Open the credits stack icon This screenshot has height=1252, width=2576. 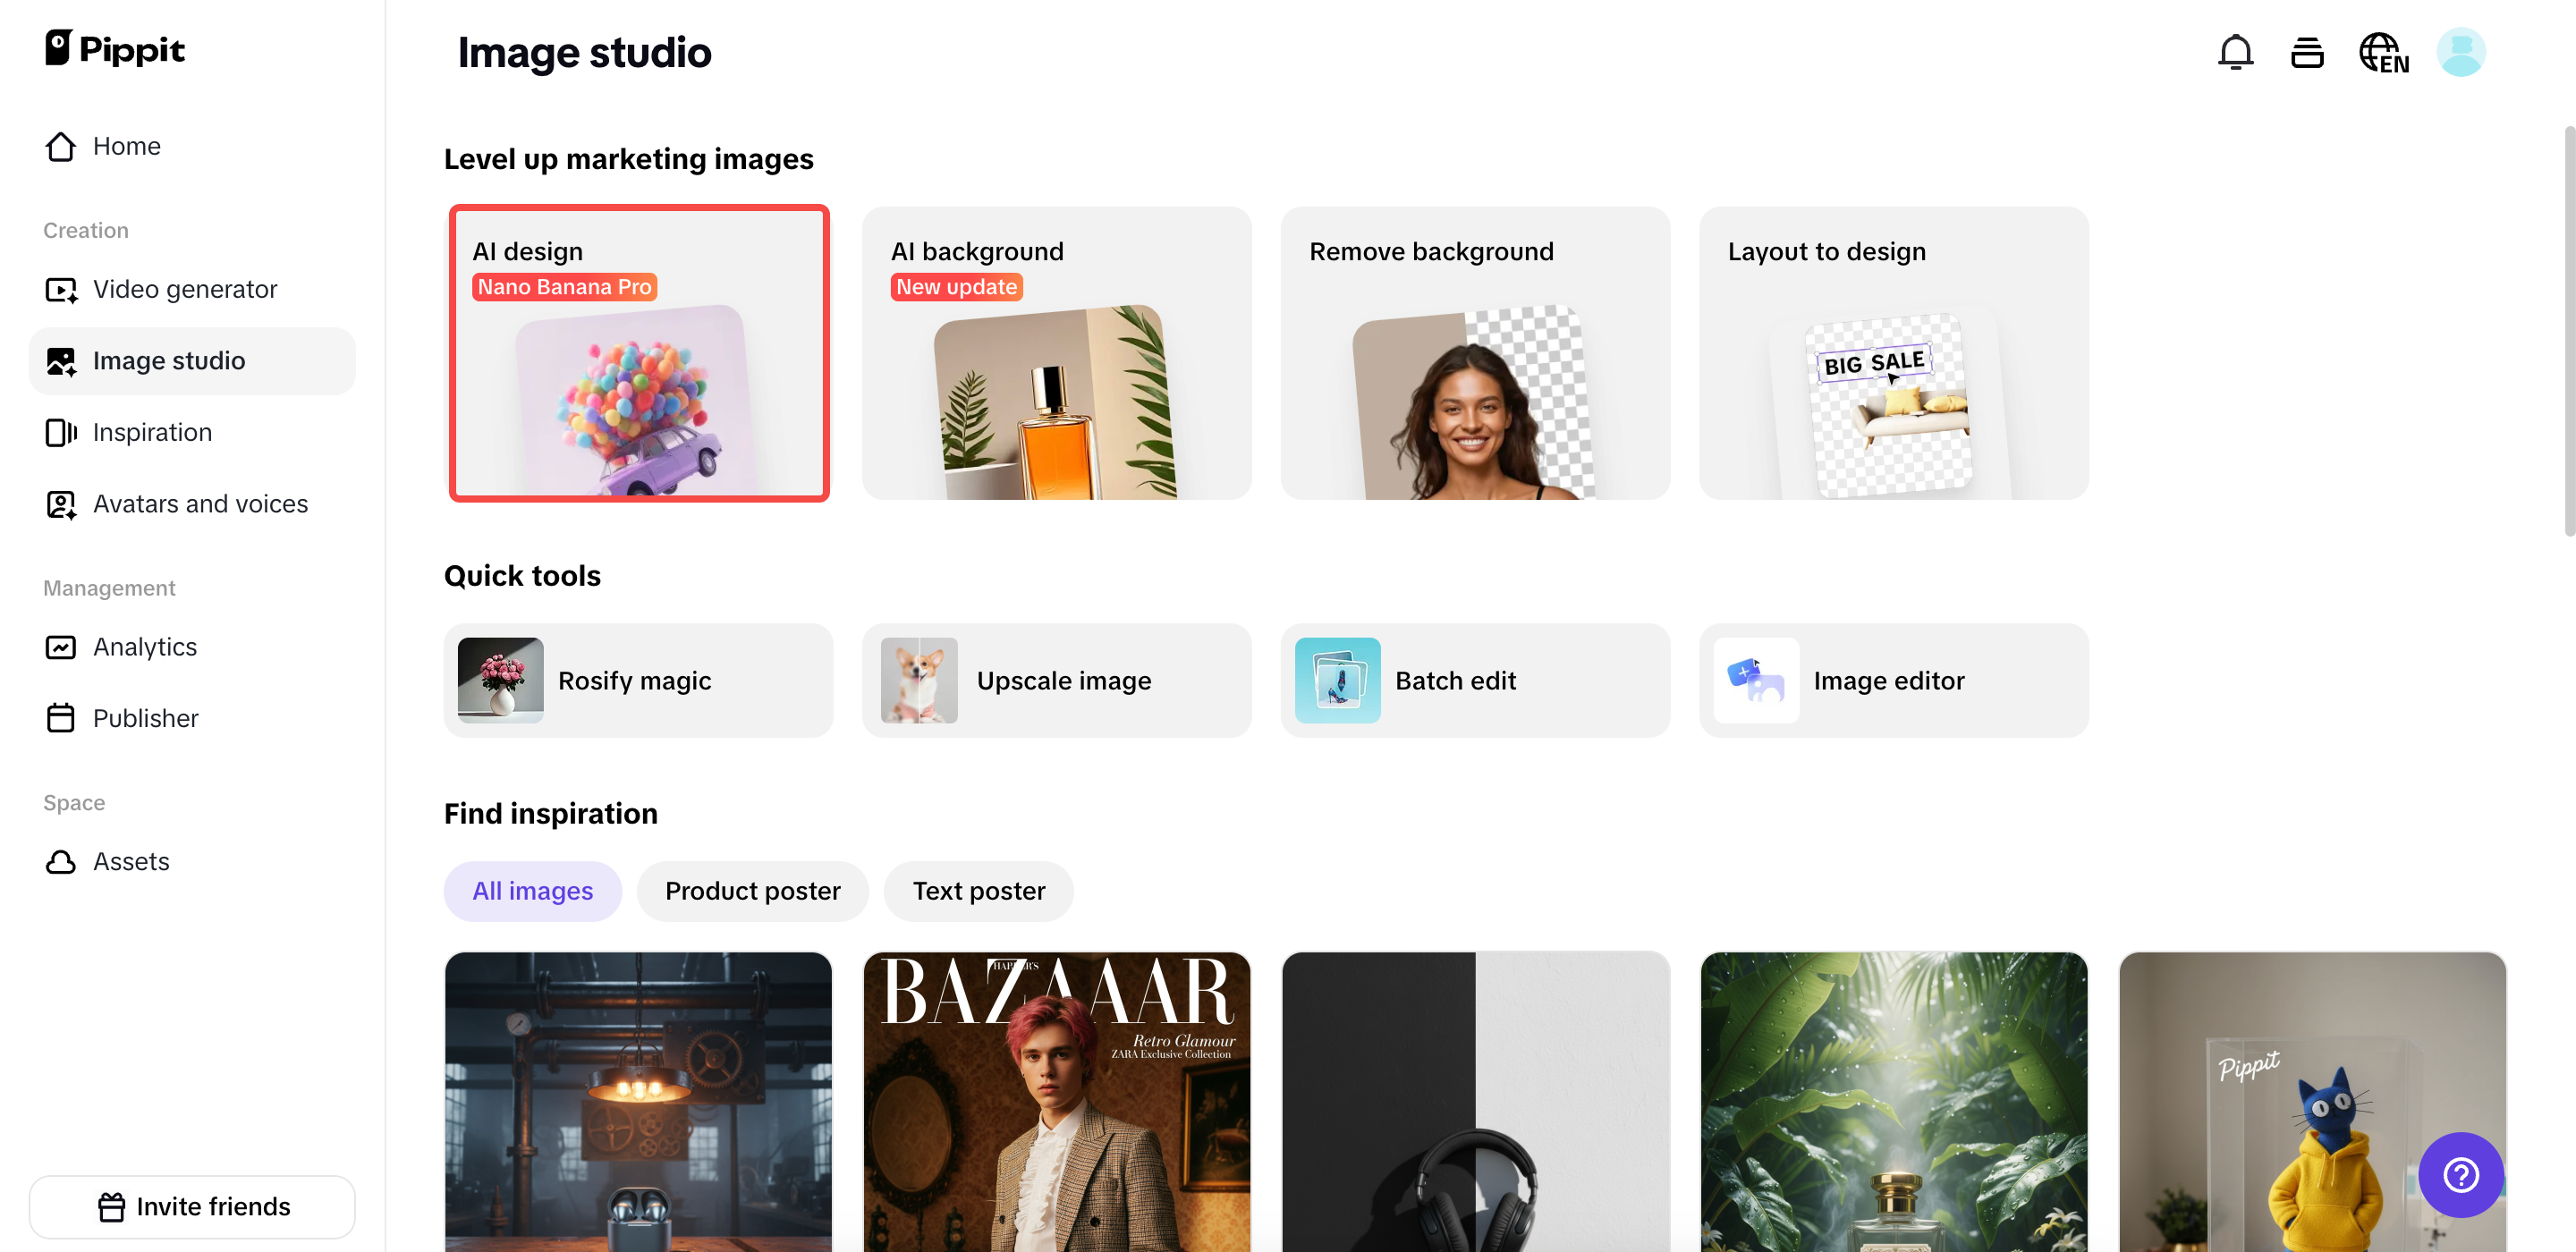2306,52
